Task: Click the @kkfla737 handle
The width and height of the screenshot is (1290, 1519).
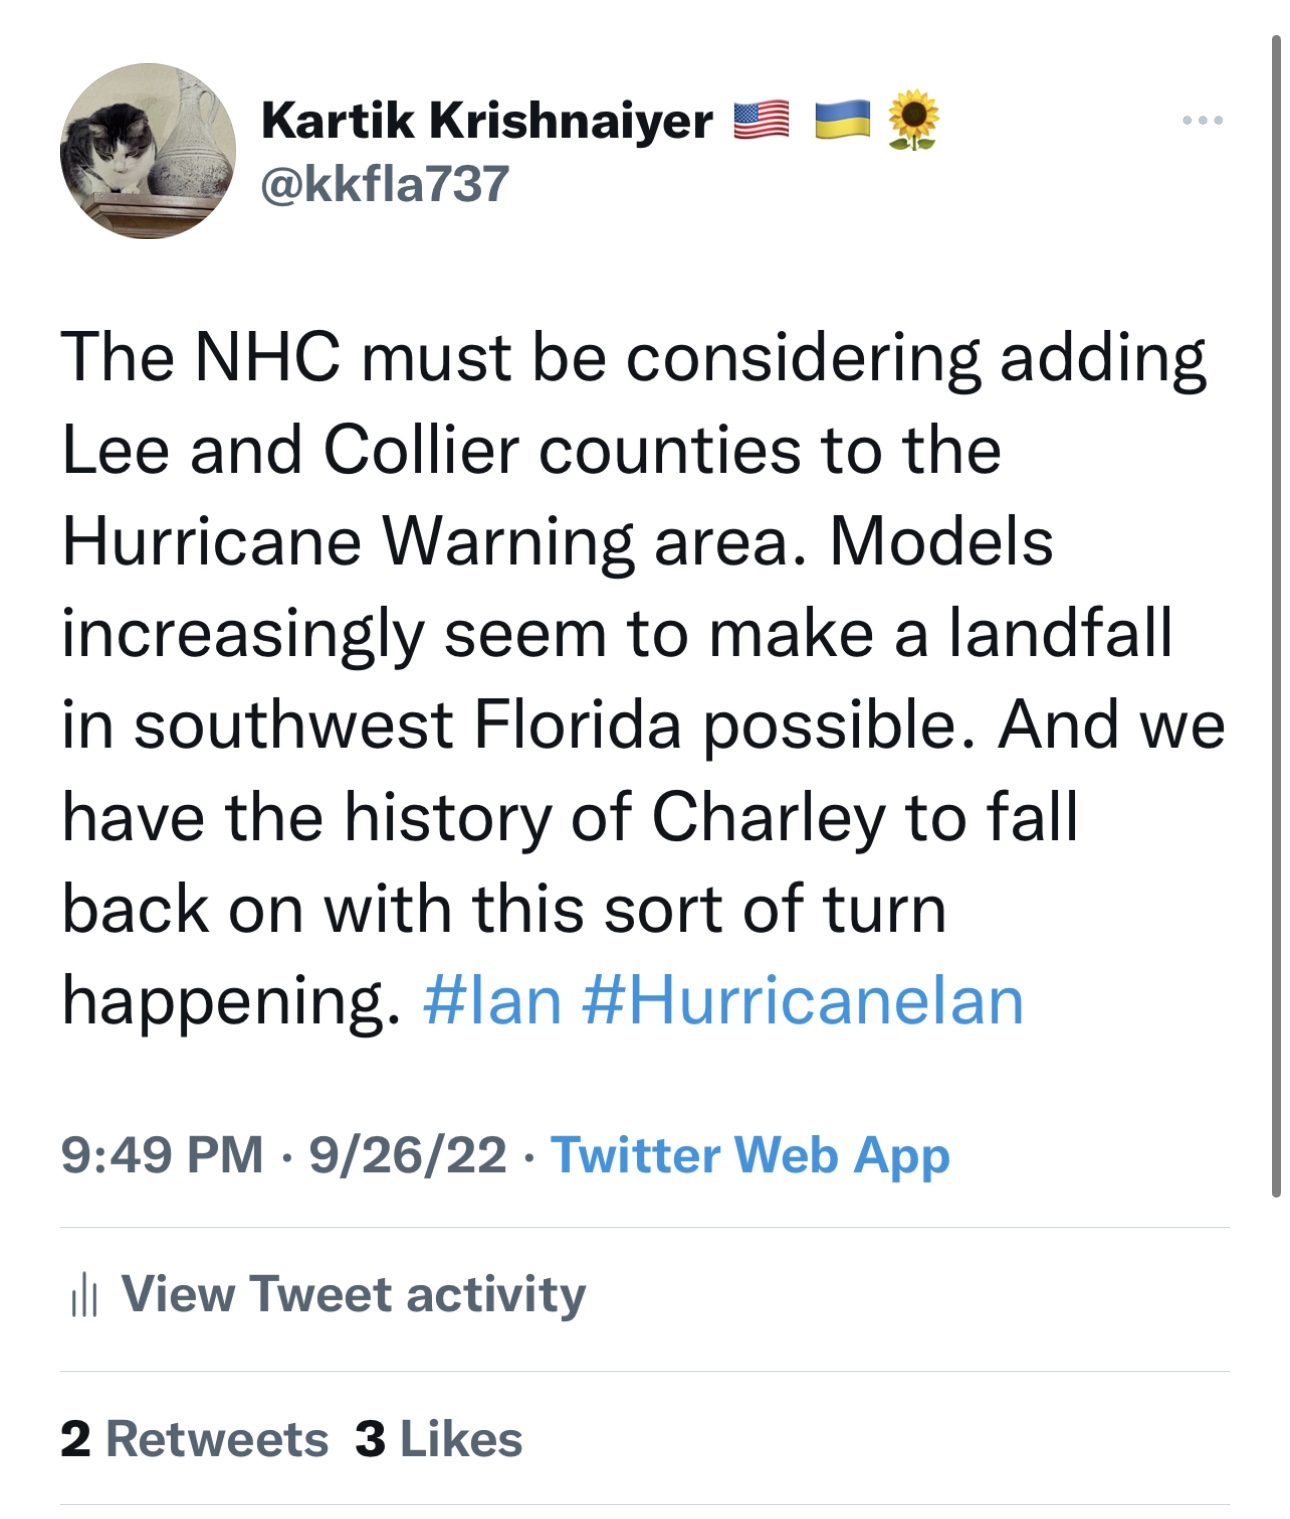Action: [x=385, y=184]
